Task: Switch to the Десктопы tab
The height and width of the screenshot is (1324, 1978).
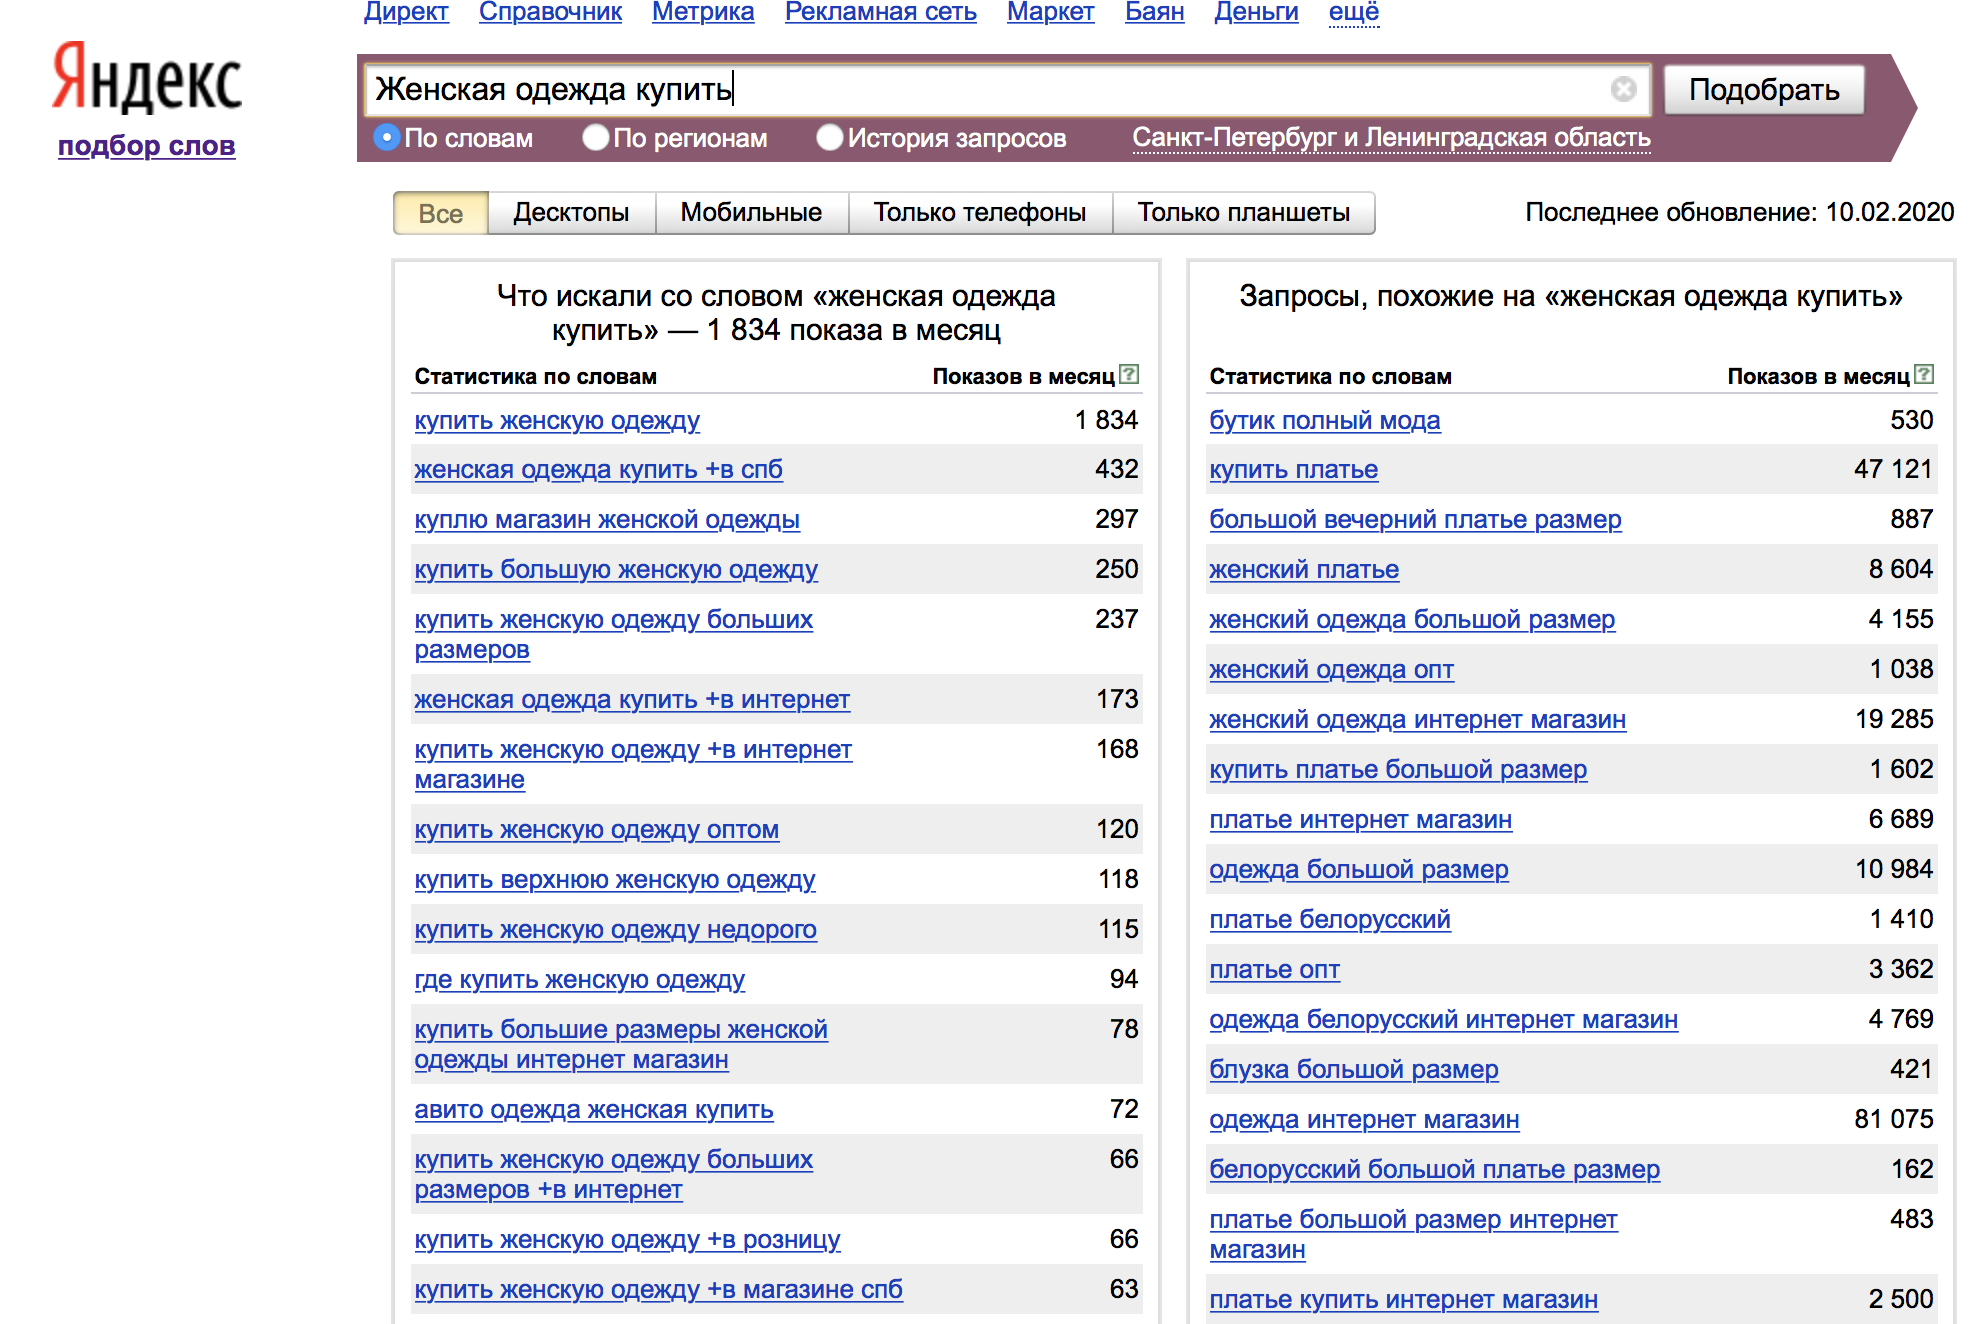Action: 571,213
